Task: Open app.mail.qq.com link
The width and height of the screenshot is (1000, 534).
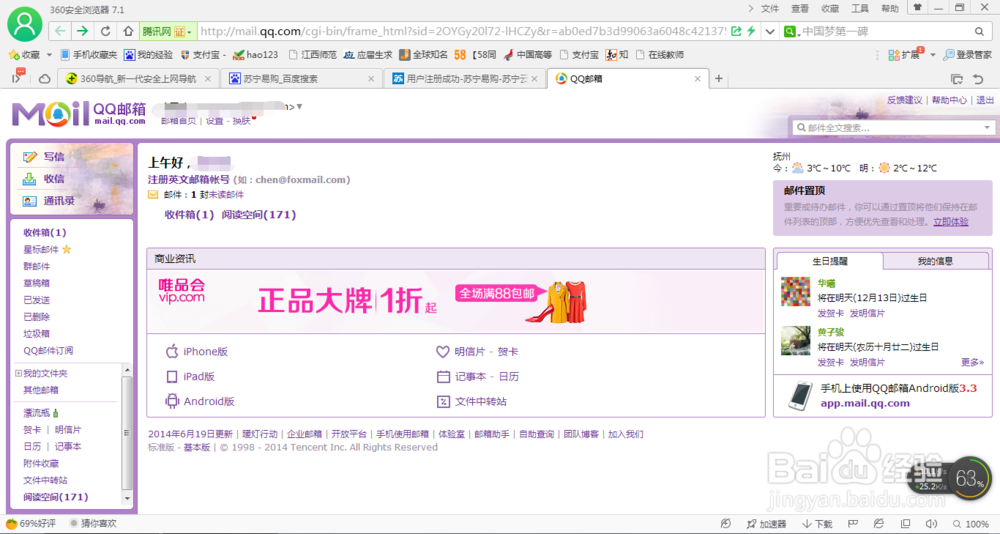Action: pyautogui.click(x=865, y=403)
